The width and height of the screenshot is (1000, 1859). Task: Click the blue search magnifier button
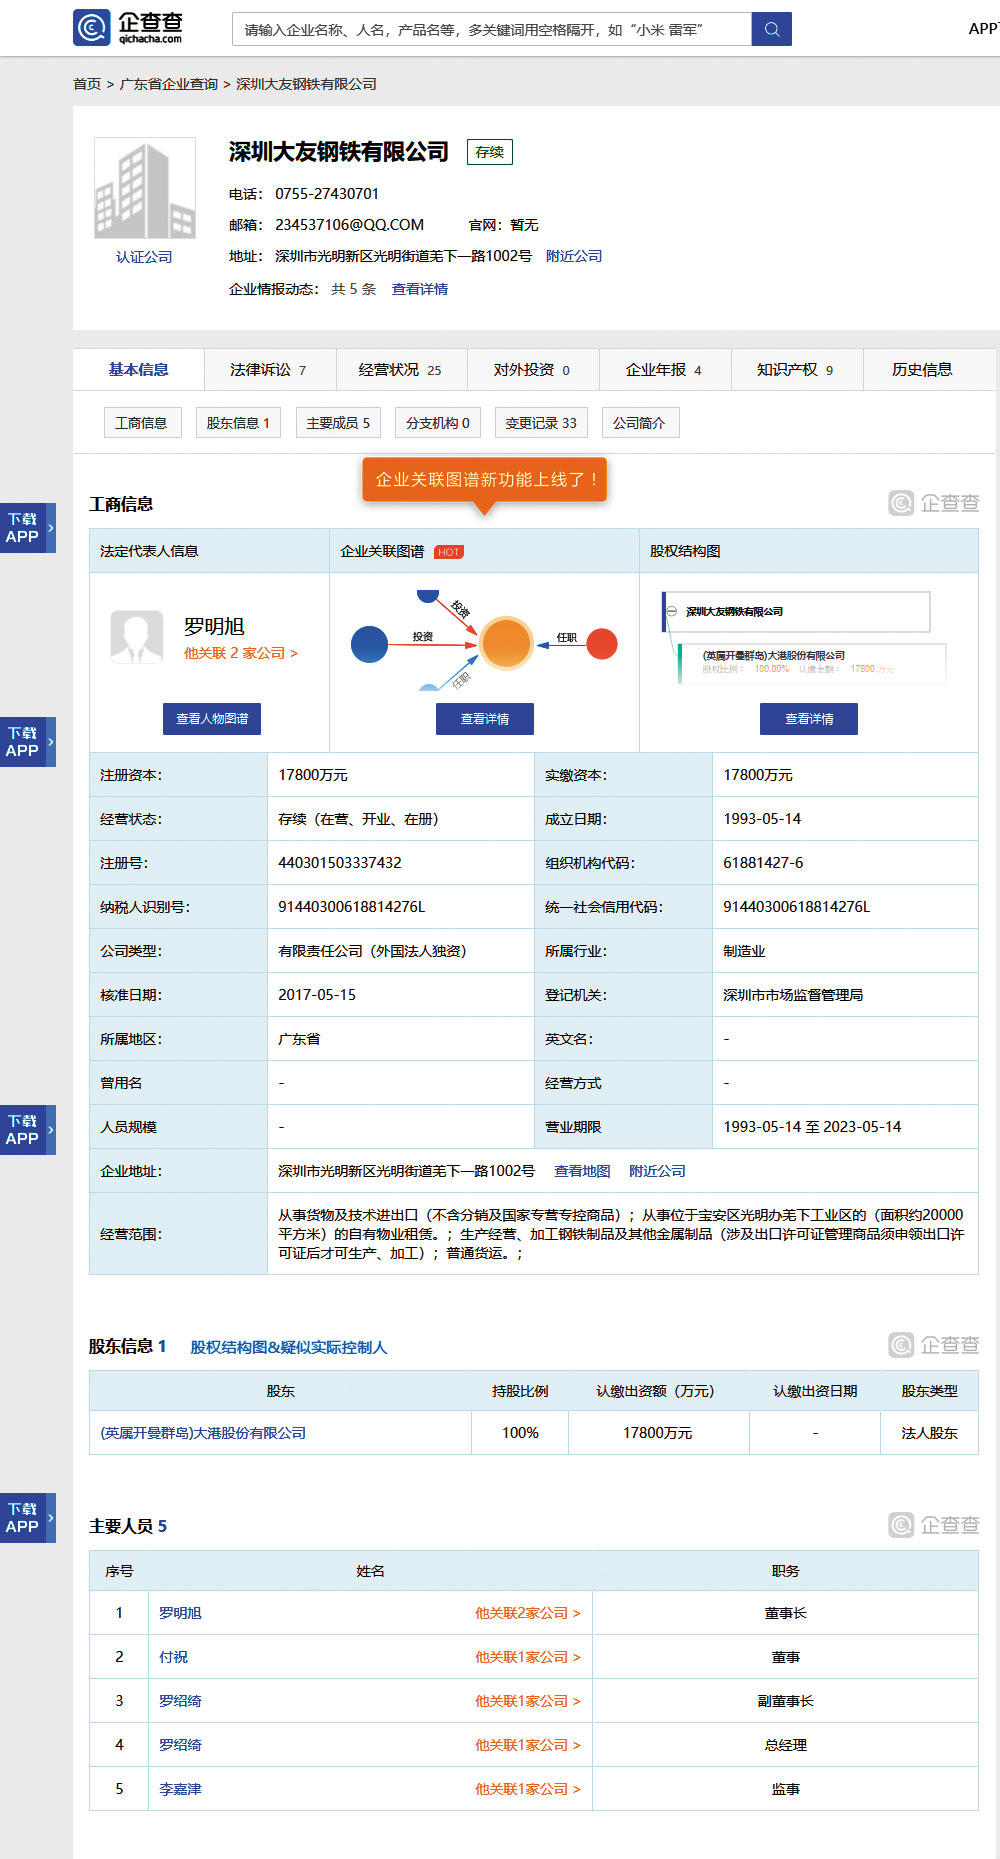click(771, 29)
